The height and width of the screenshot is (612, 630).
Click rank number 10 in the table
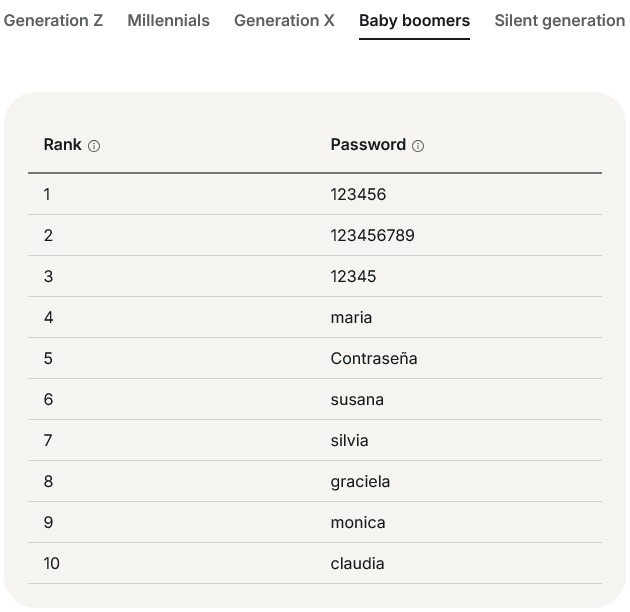[x=52, y=563]
